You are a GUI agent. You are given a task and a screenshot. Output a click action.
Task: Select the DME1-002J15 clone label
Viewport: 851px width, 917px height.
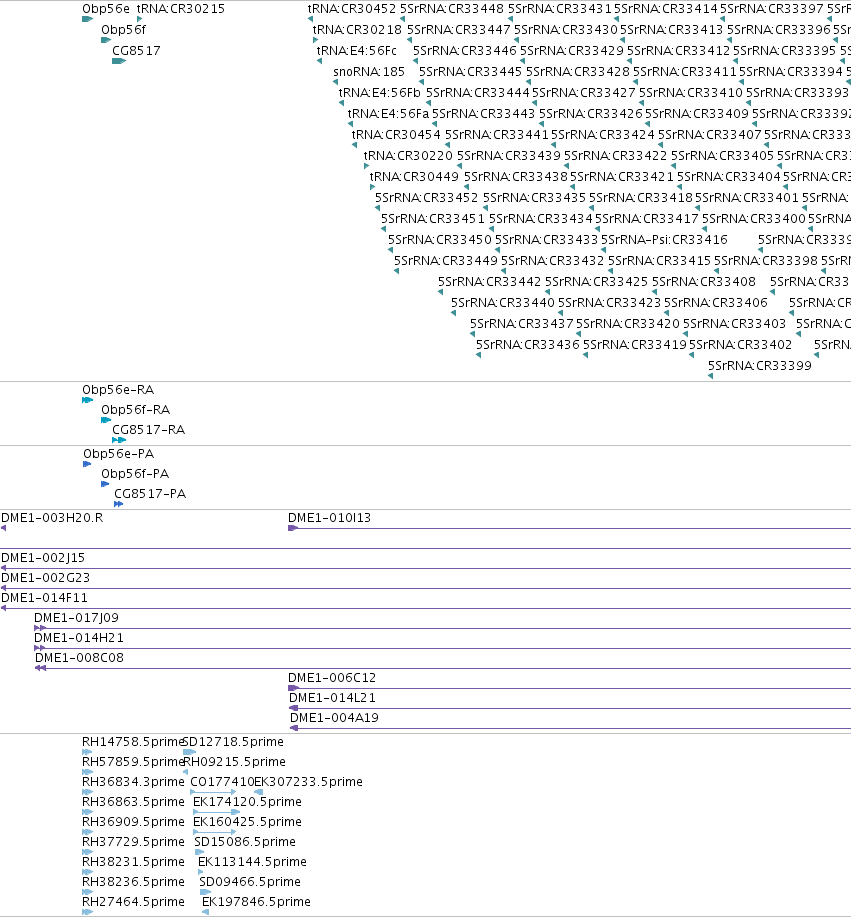[x=43, y=558]
